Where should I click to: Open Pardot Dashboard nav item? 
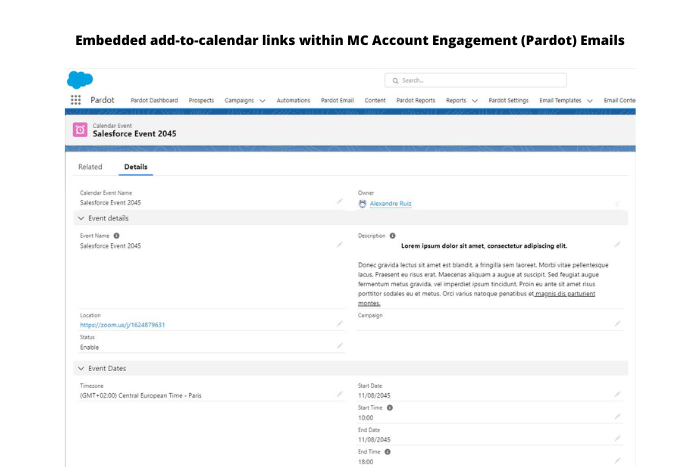[x=154, y=100]
